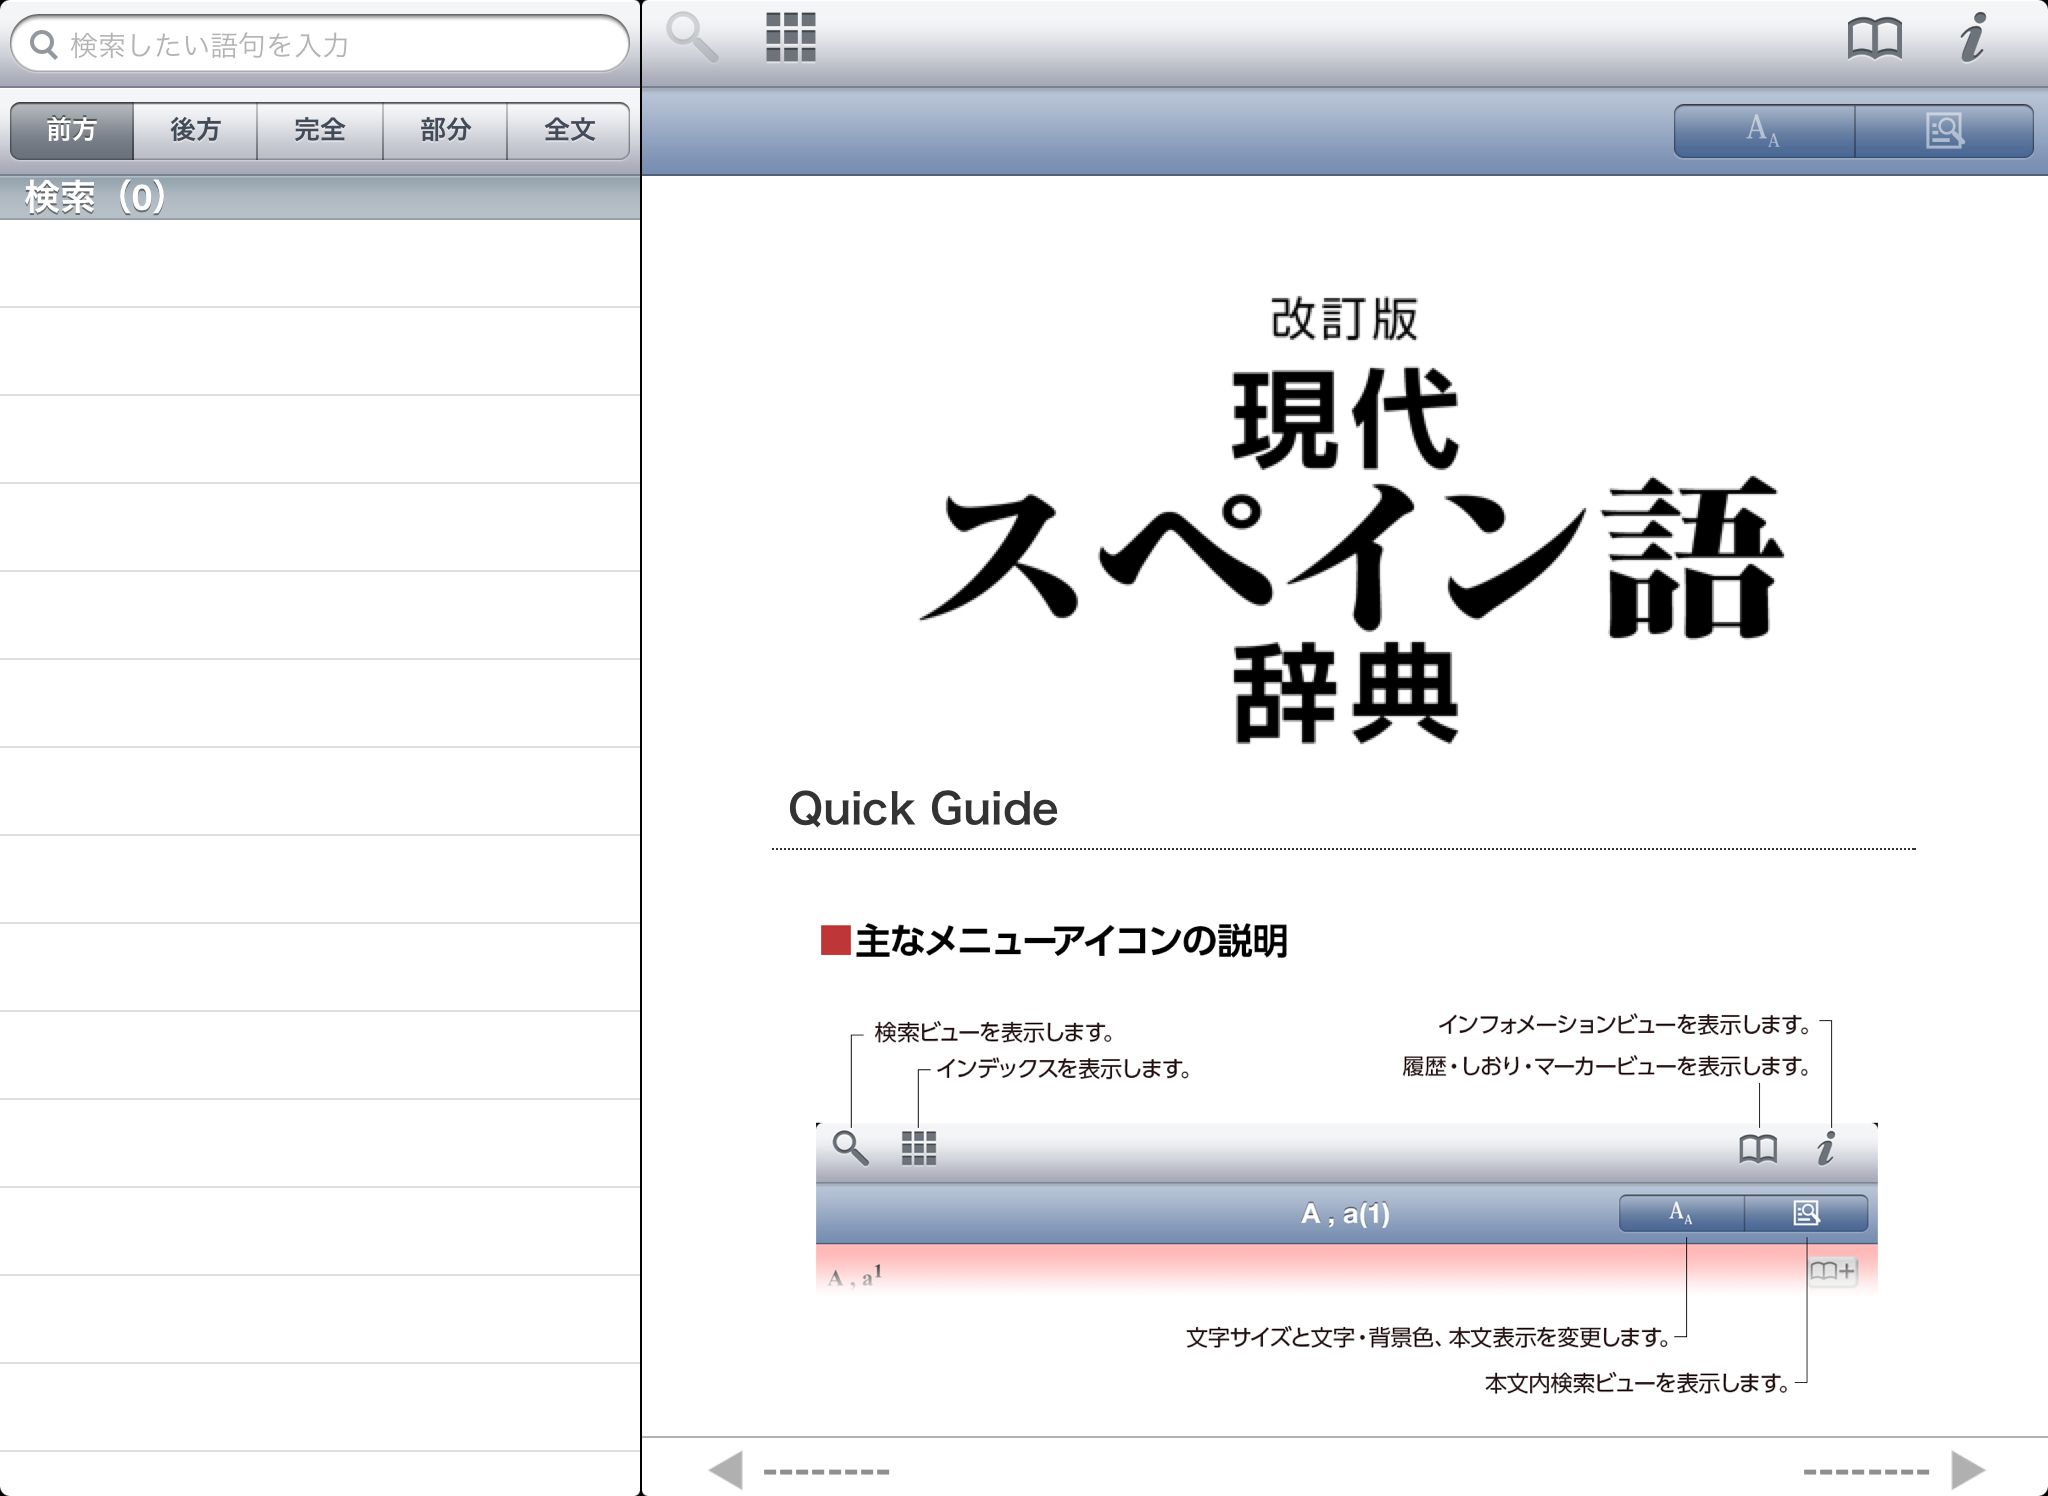
Task: Open in-text search view icon
Action: click(1944, 130)
